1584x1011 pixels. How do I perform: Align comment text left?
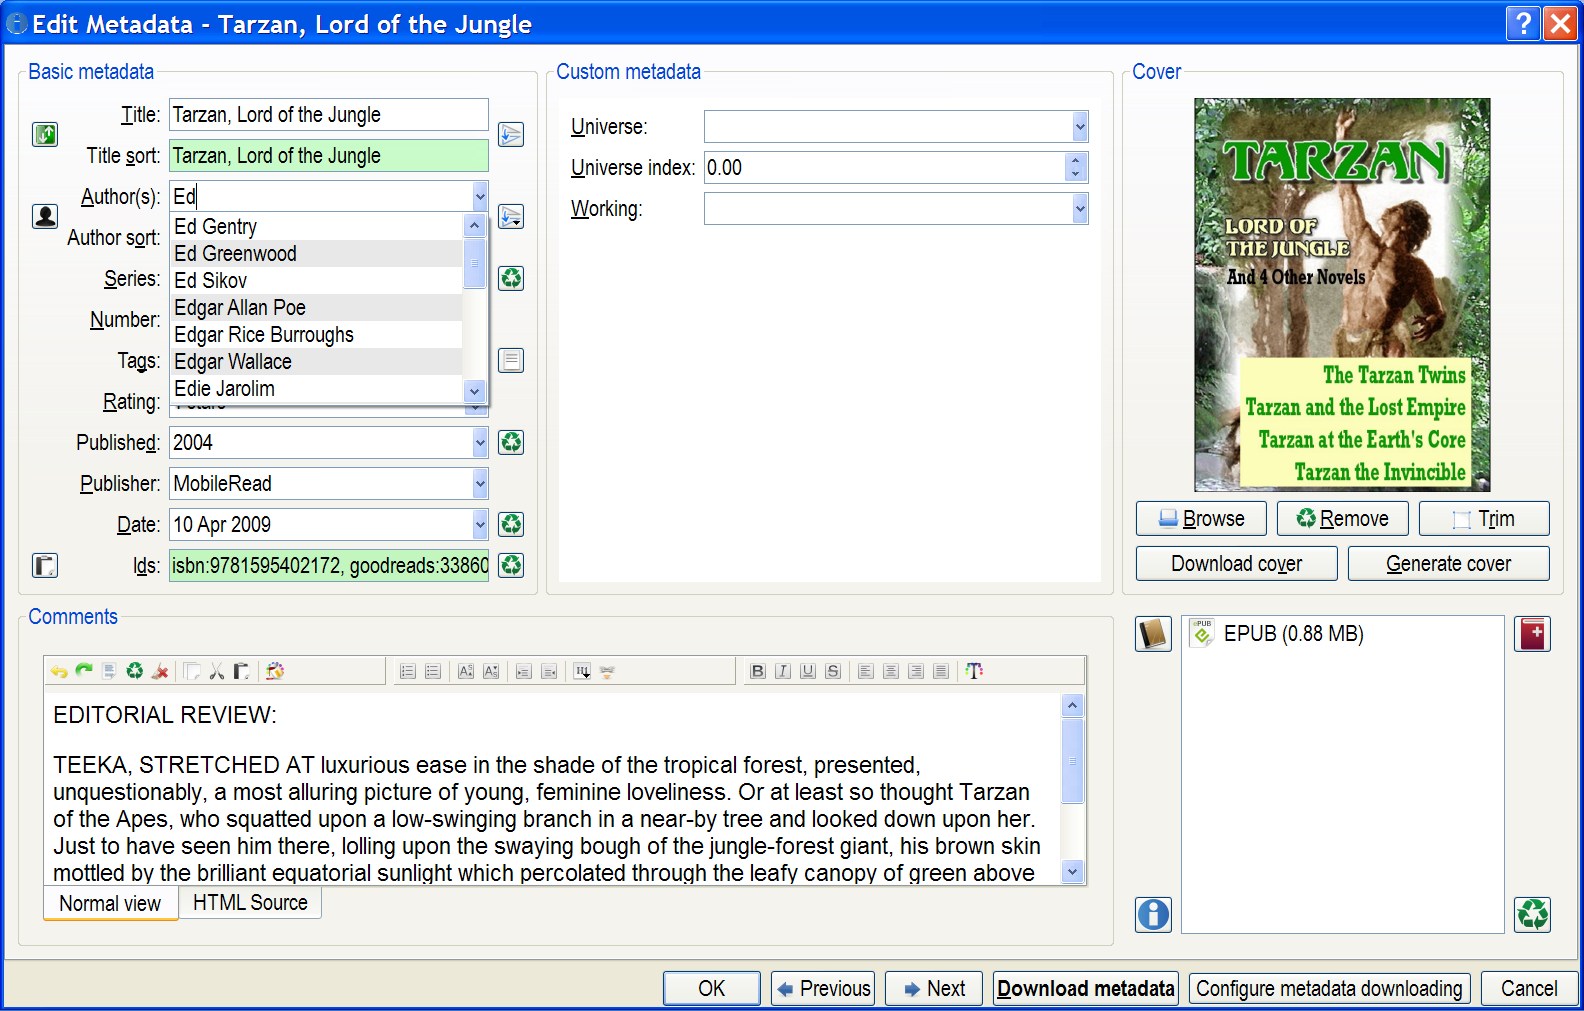tap(866, 671)
